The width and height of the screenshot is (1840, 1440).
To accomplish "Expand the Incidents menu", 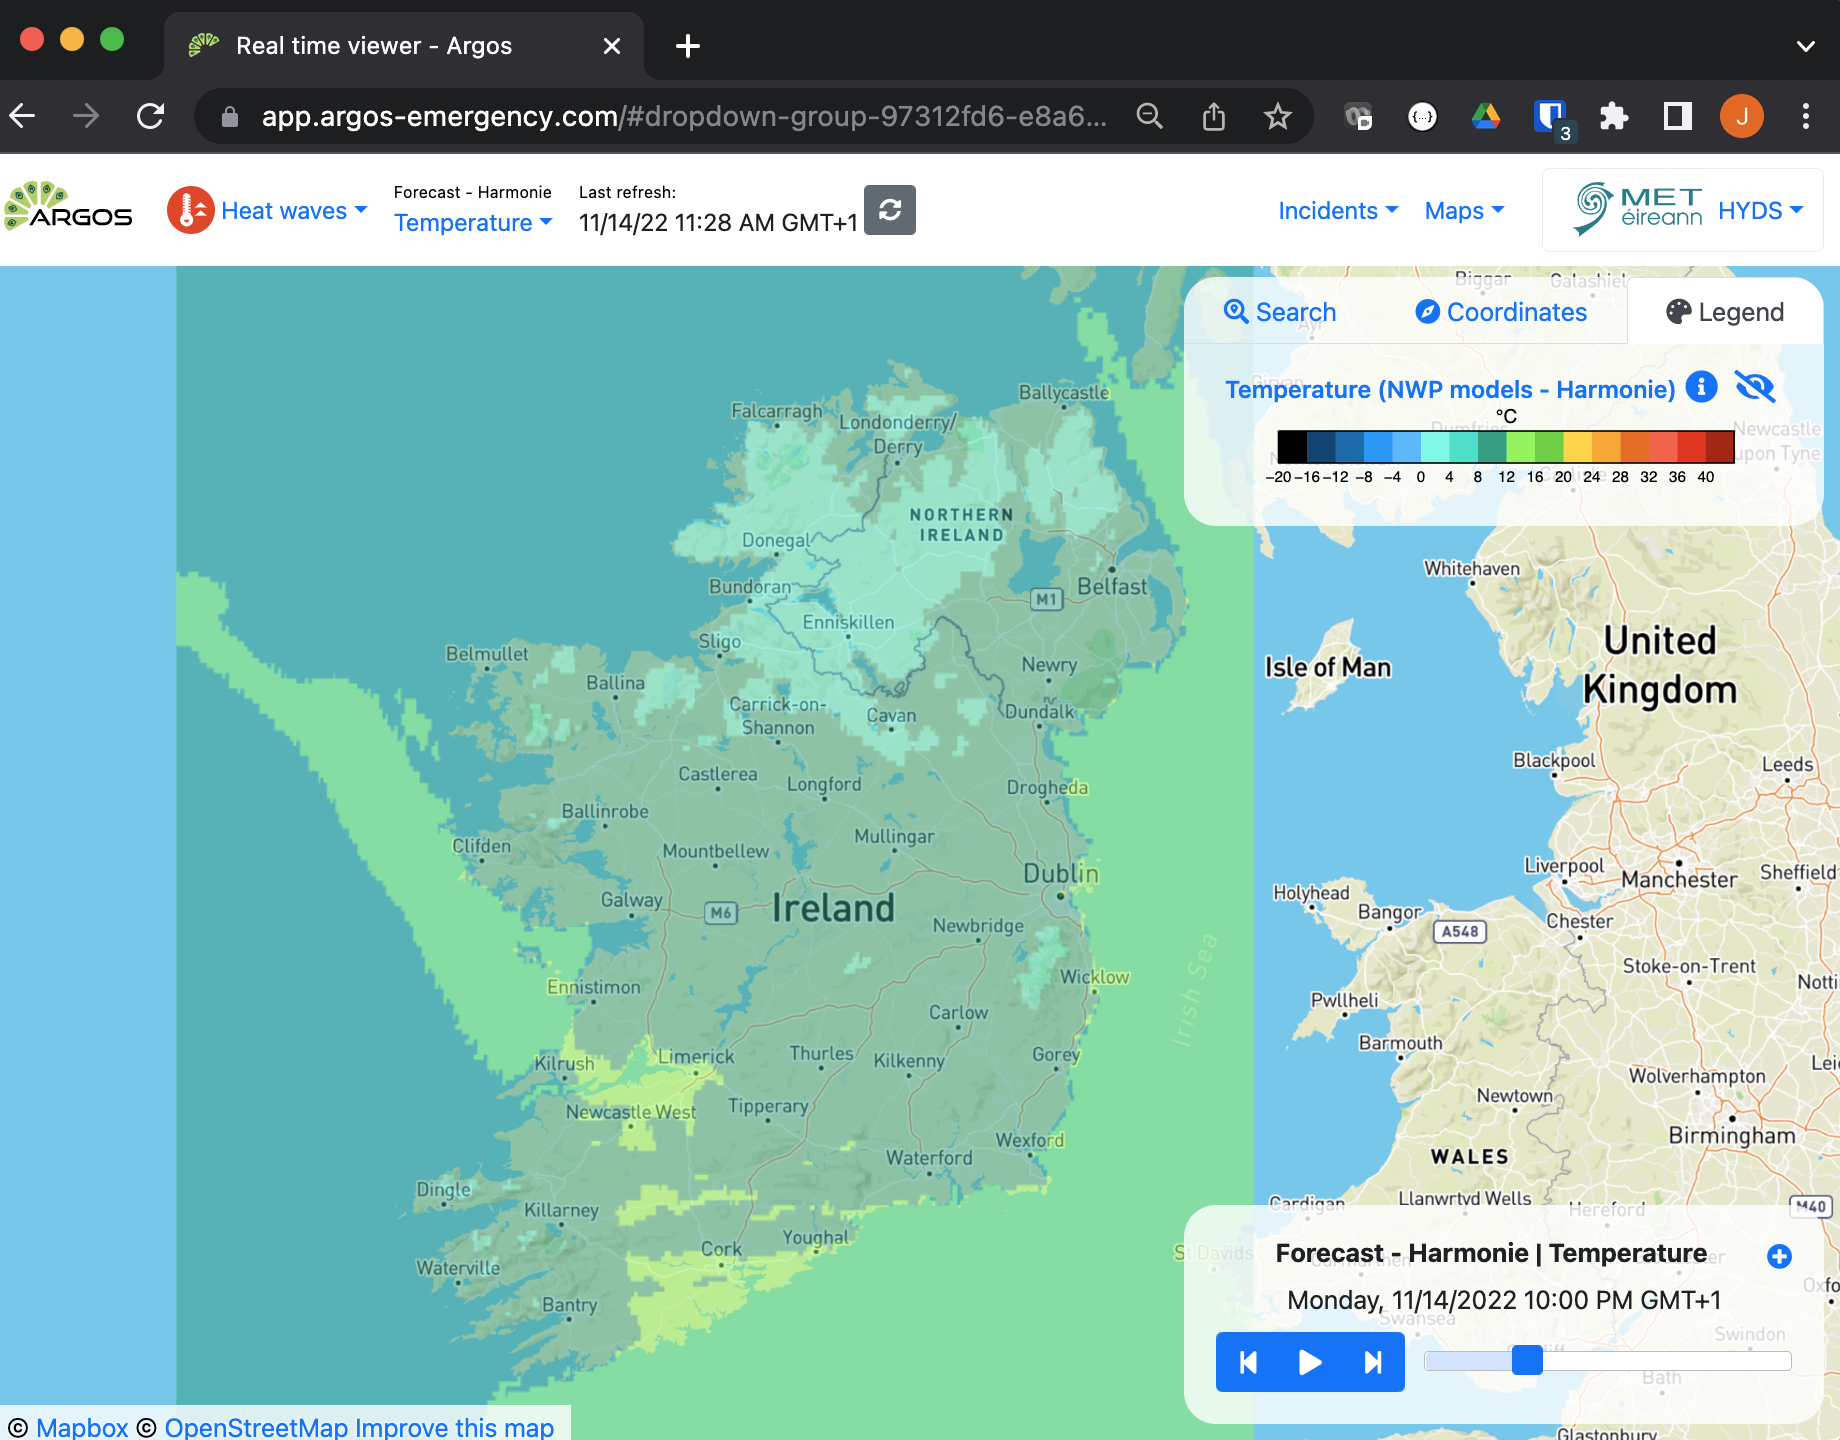I will pos(1338,211).
